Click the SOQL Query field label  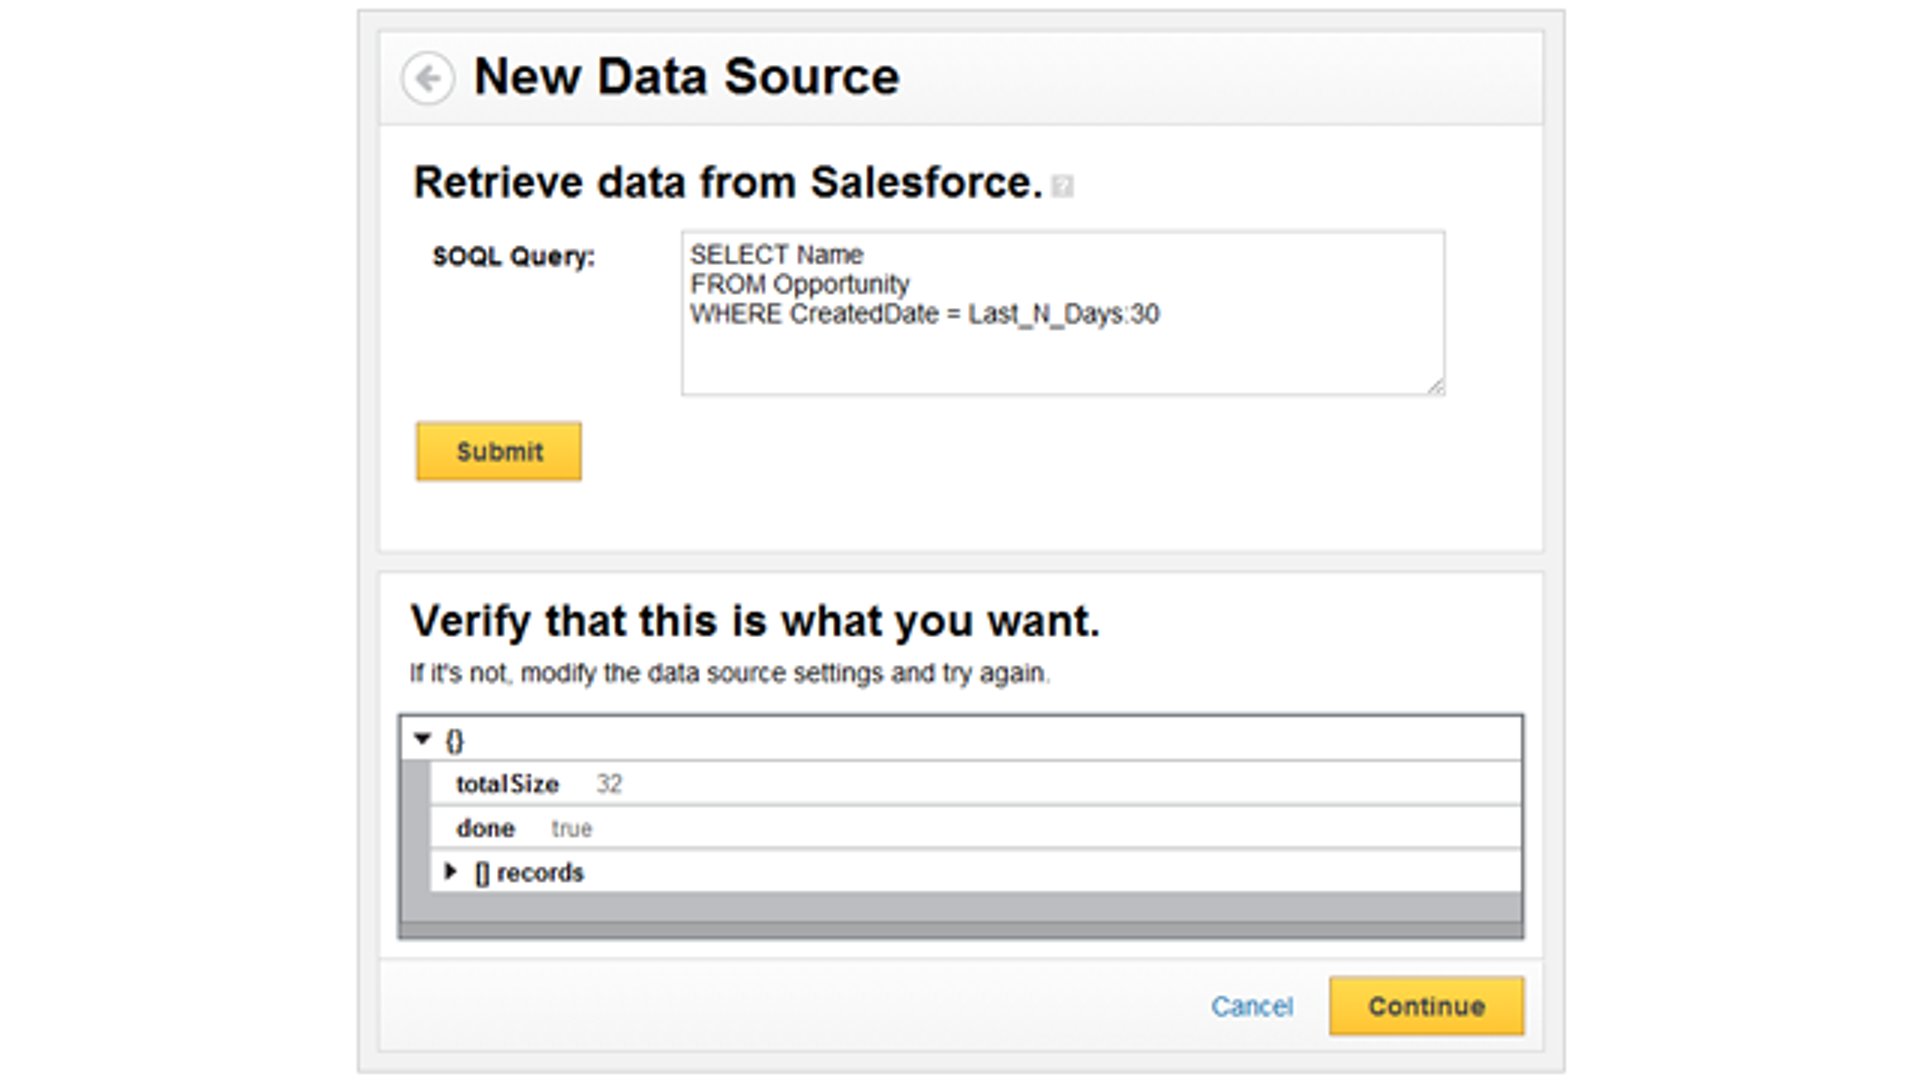(513, 257)
